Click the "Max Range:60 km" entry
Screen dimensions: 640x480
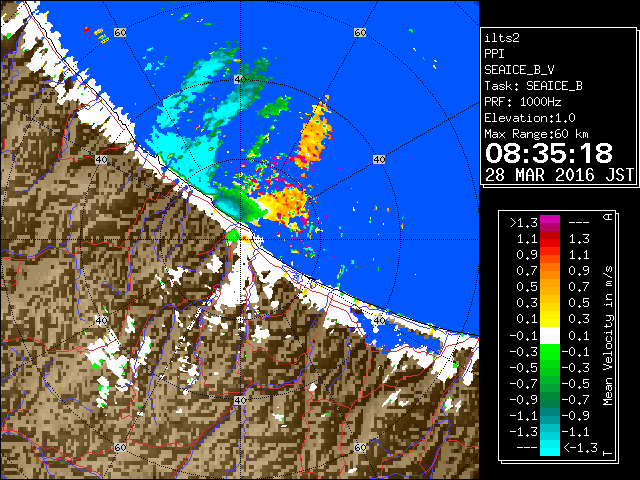(536, 134)
